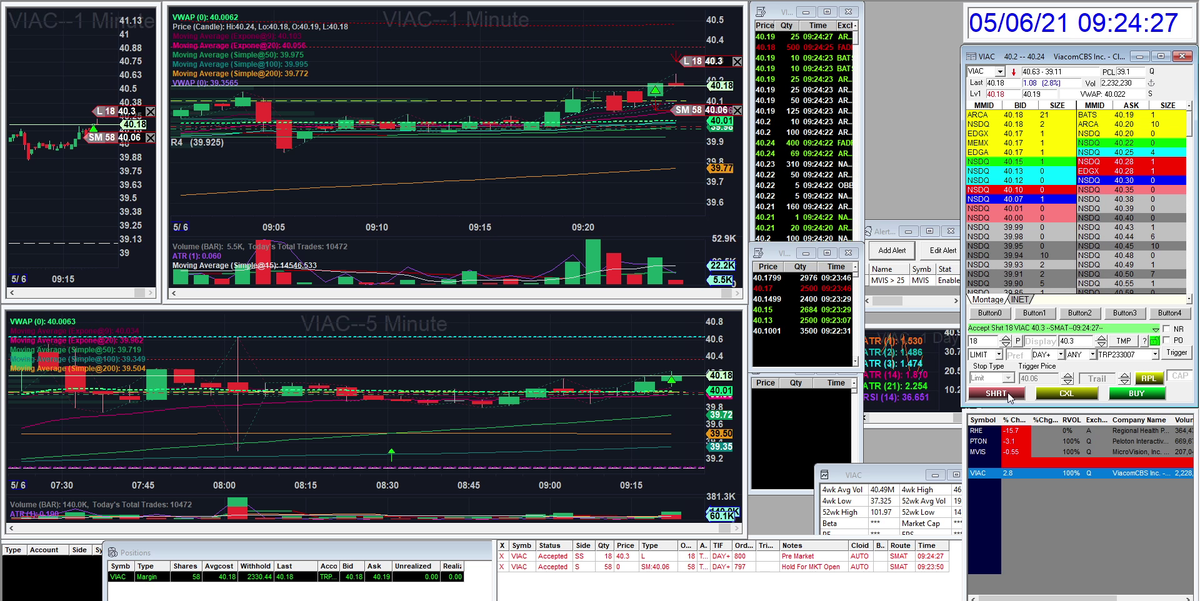The width and height of the screenshot is (1200, 601).
Task: Select the Montage tab
Action: pyautogui.click(x=988, y=300)
